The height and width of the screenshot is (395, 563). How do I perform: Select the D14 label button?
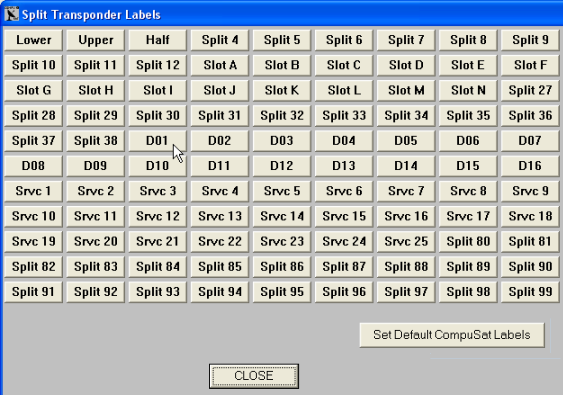pyautogui.click(x=406, y=166)
